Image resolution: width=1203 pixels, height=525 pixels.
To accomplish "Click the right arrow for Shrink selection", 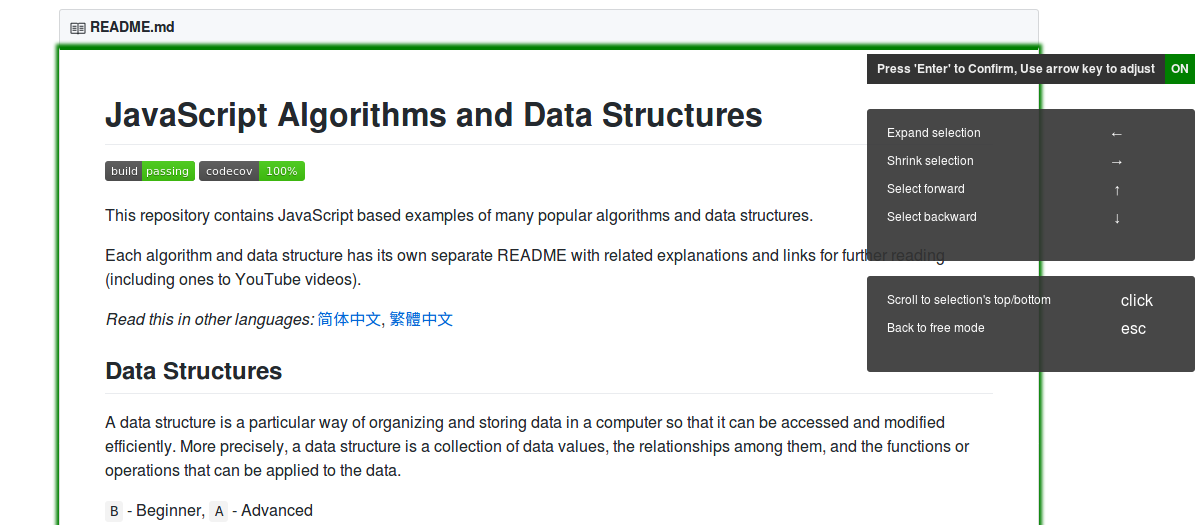I will (x=1117, y=162).
